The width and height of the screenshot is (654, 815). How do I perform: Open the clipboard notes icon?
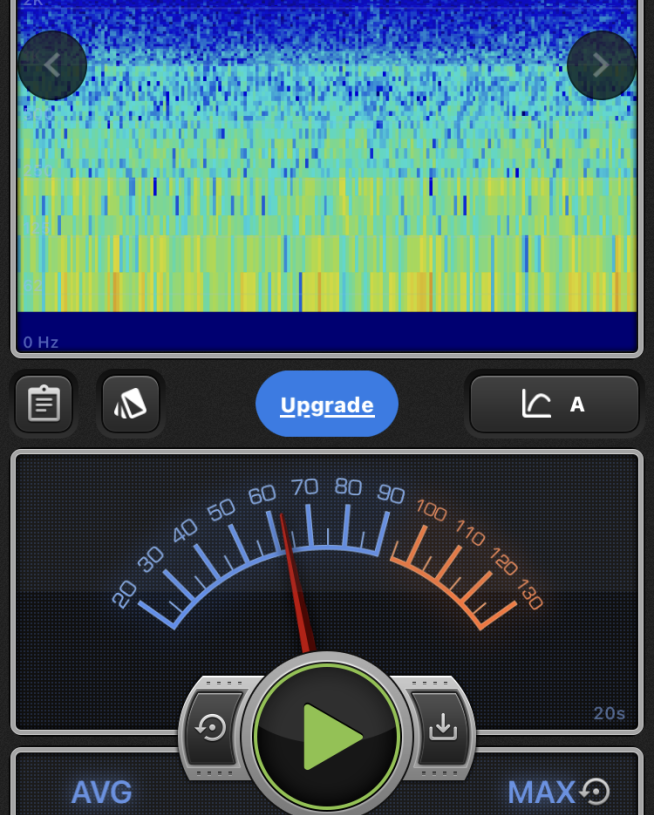coord(44,404)
